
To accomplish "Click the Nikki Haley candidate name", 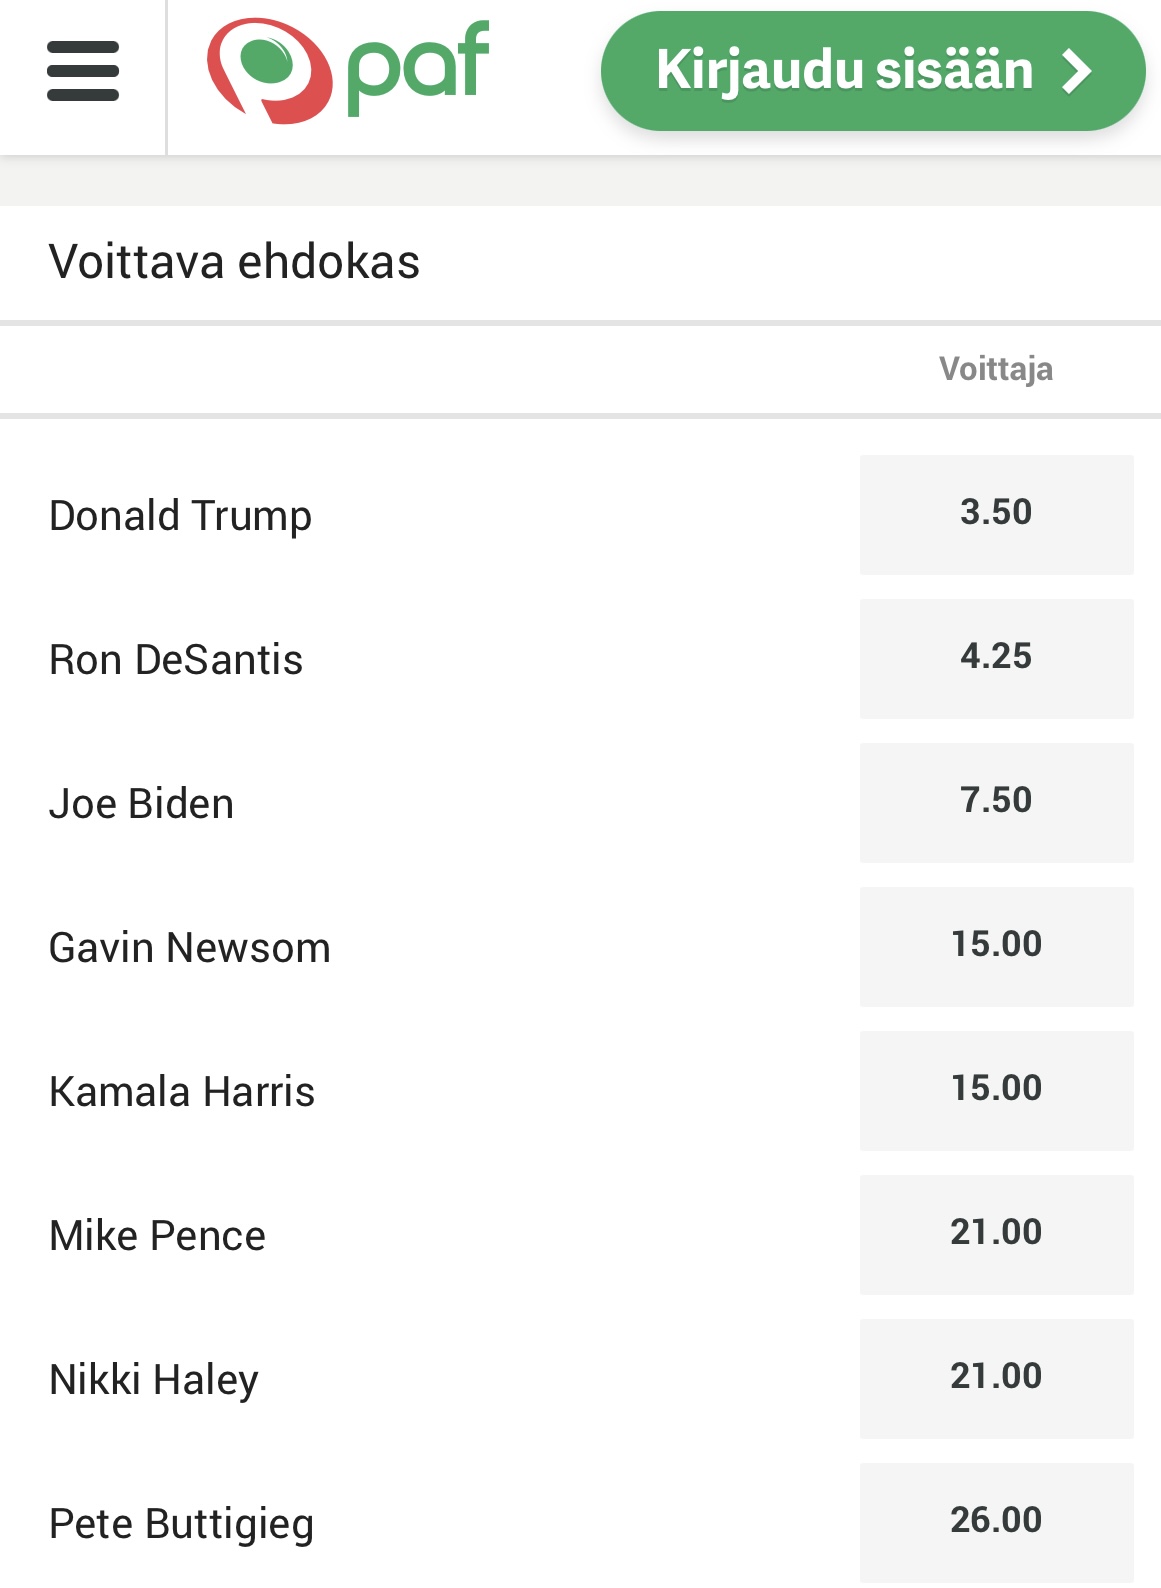I will (x=154, y=1380).
